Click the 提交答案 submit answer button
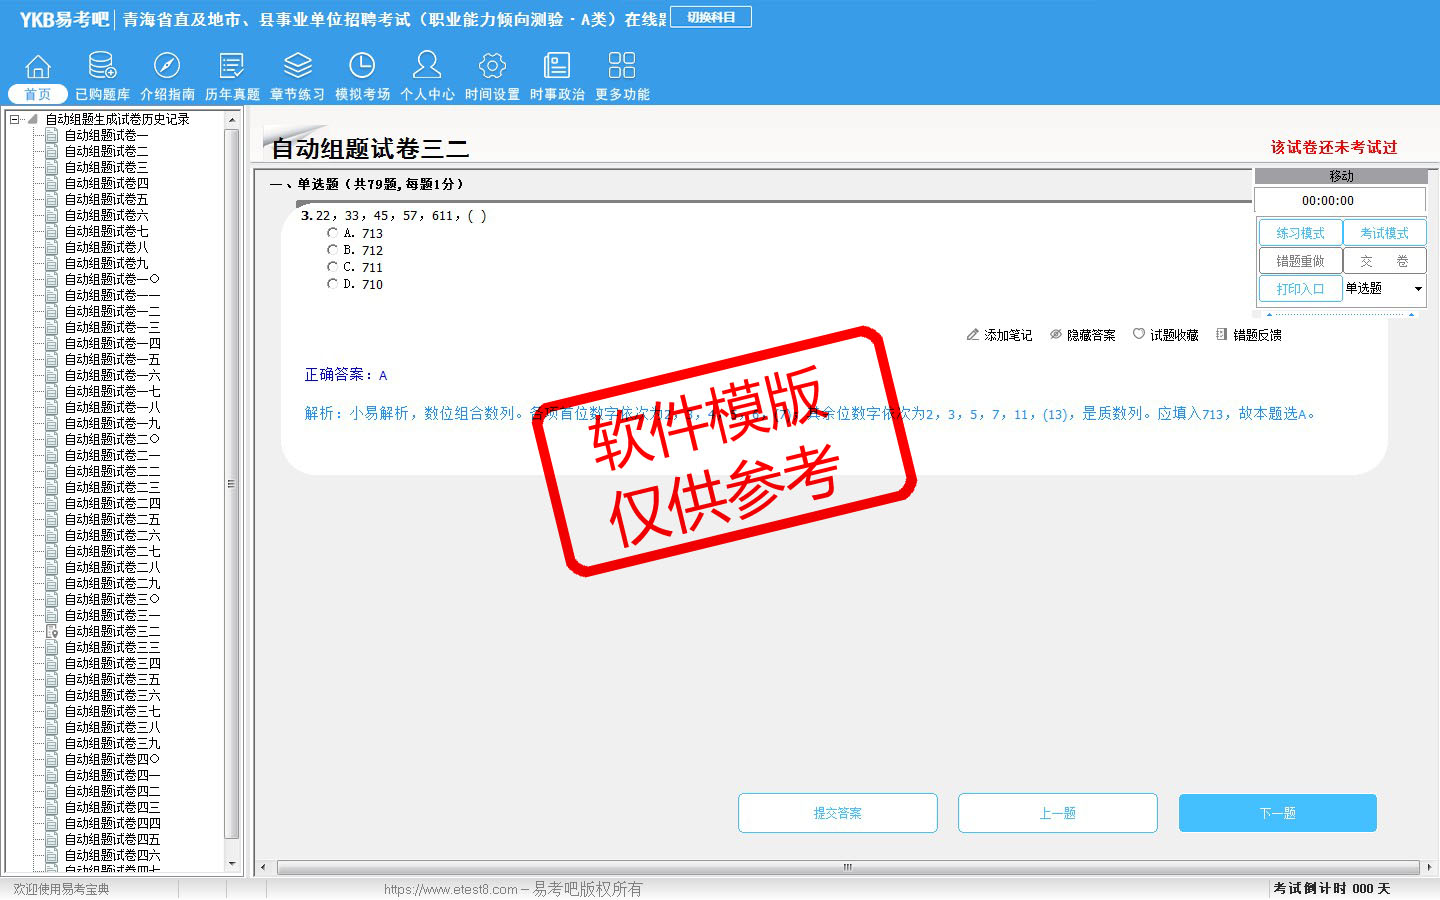Image resolution: width=1440 pixels, height=900 pixels. (837, 813)
